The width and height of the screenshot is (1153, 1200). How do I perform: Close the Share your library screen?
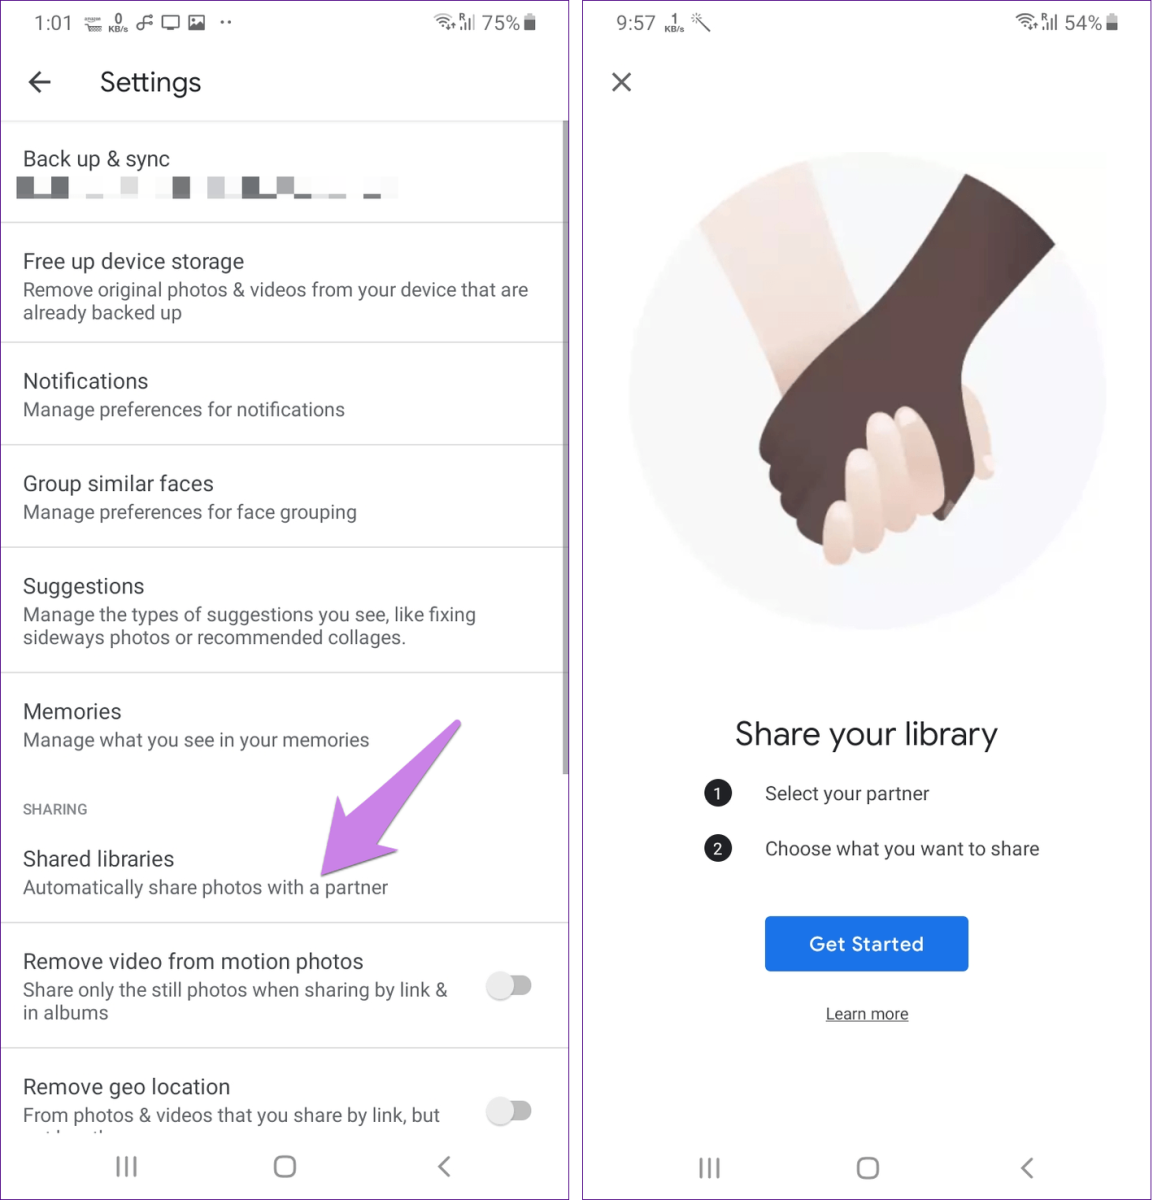pyautogui.click(x=622, y=82)
